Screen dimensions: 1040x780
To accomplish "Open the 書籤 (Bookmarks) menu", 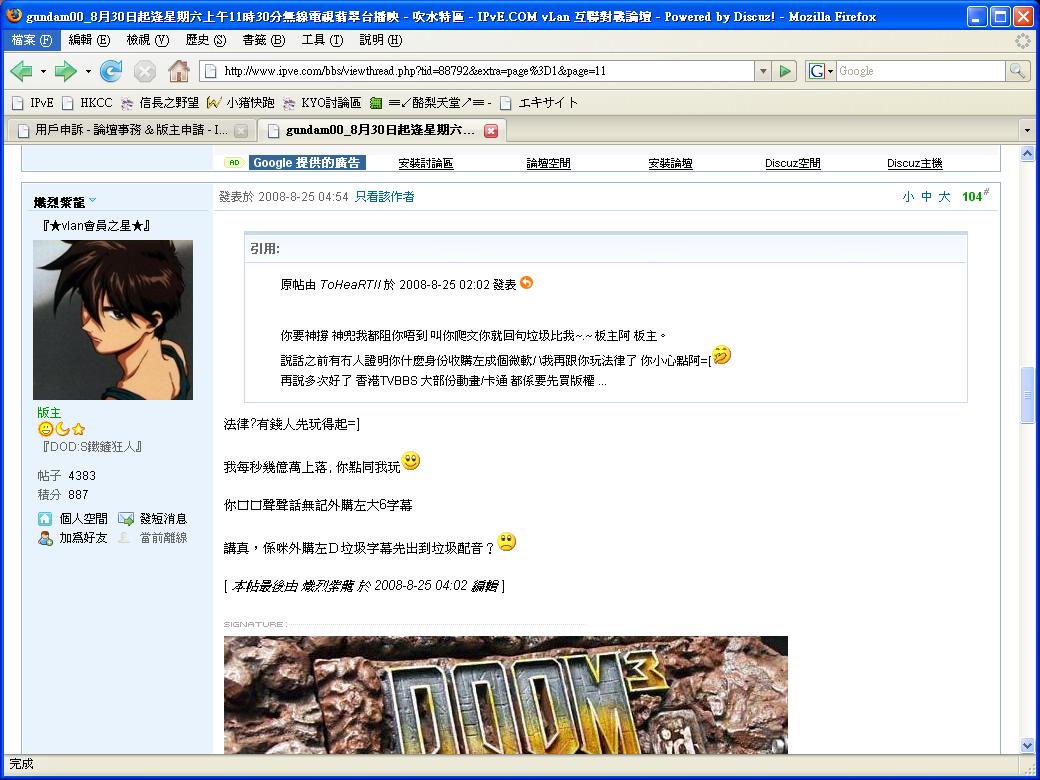I will coord(263,40).
